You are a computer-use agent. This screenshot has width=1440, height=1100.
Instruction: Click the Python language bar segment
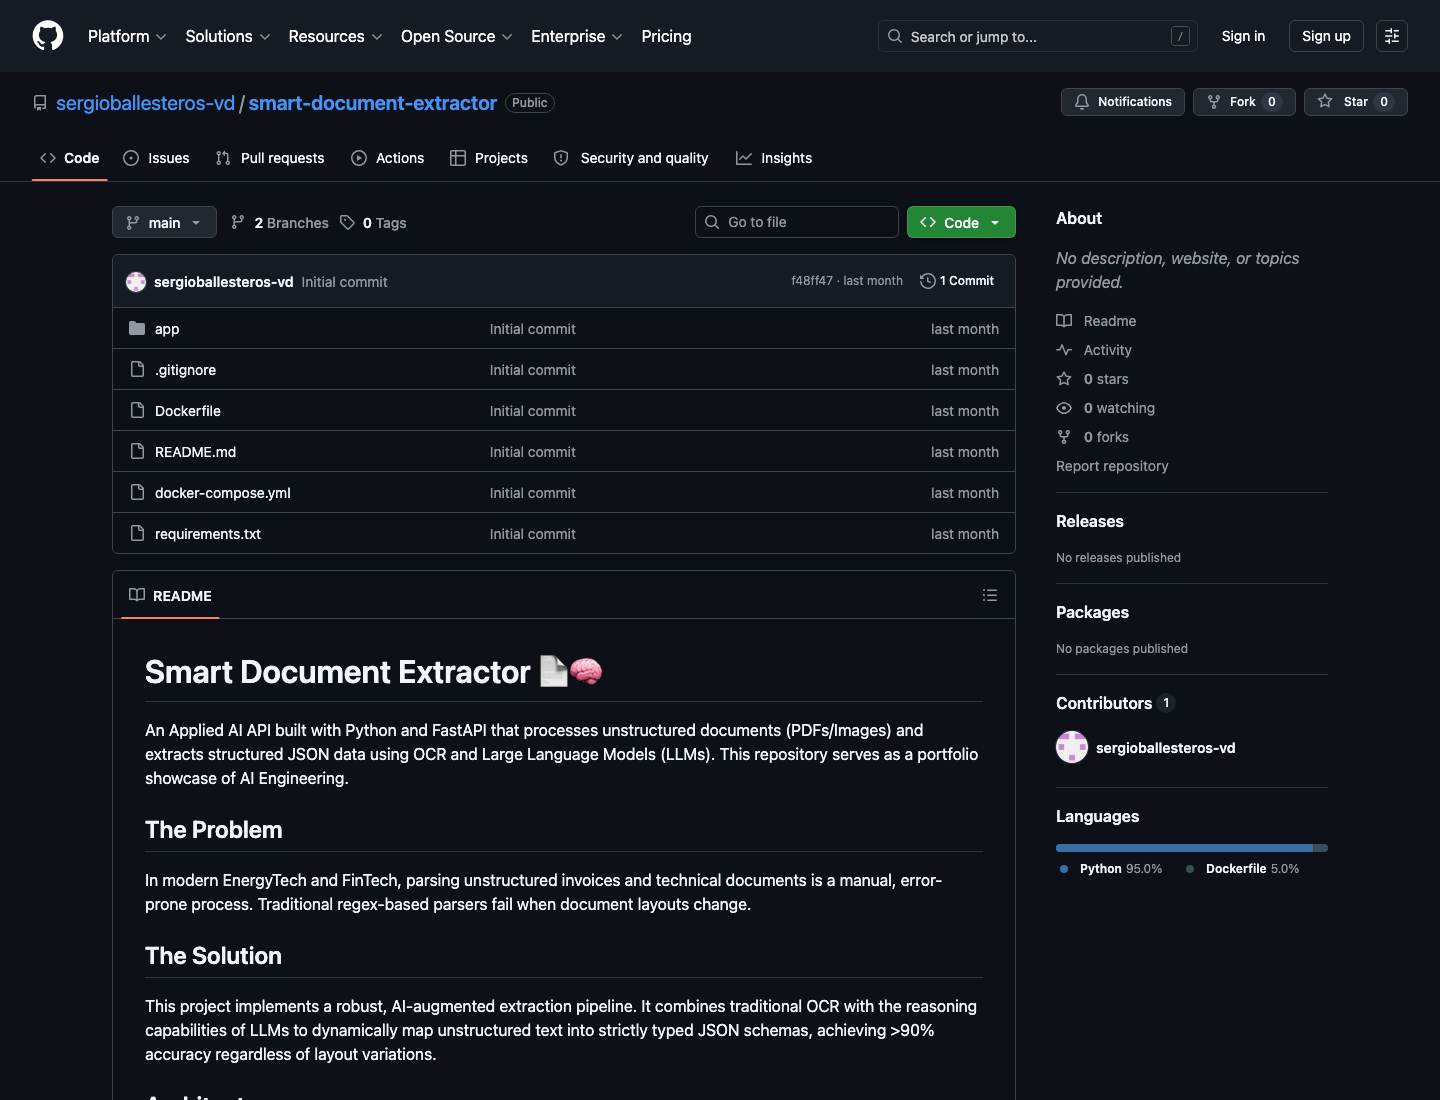point(1184,848)
